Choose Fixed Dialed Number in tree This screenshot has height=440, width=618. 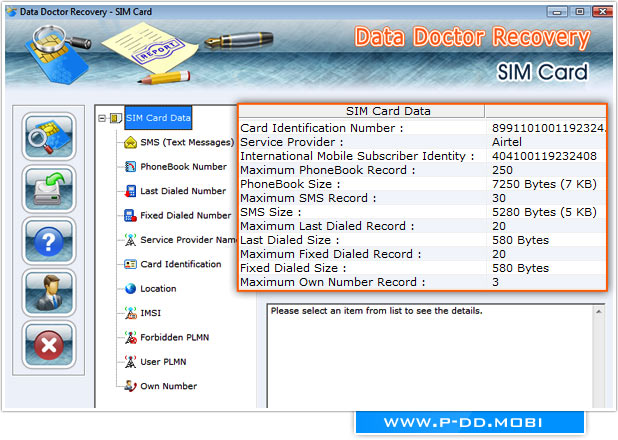coord(186,215)
